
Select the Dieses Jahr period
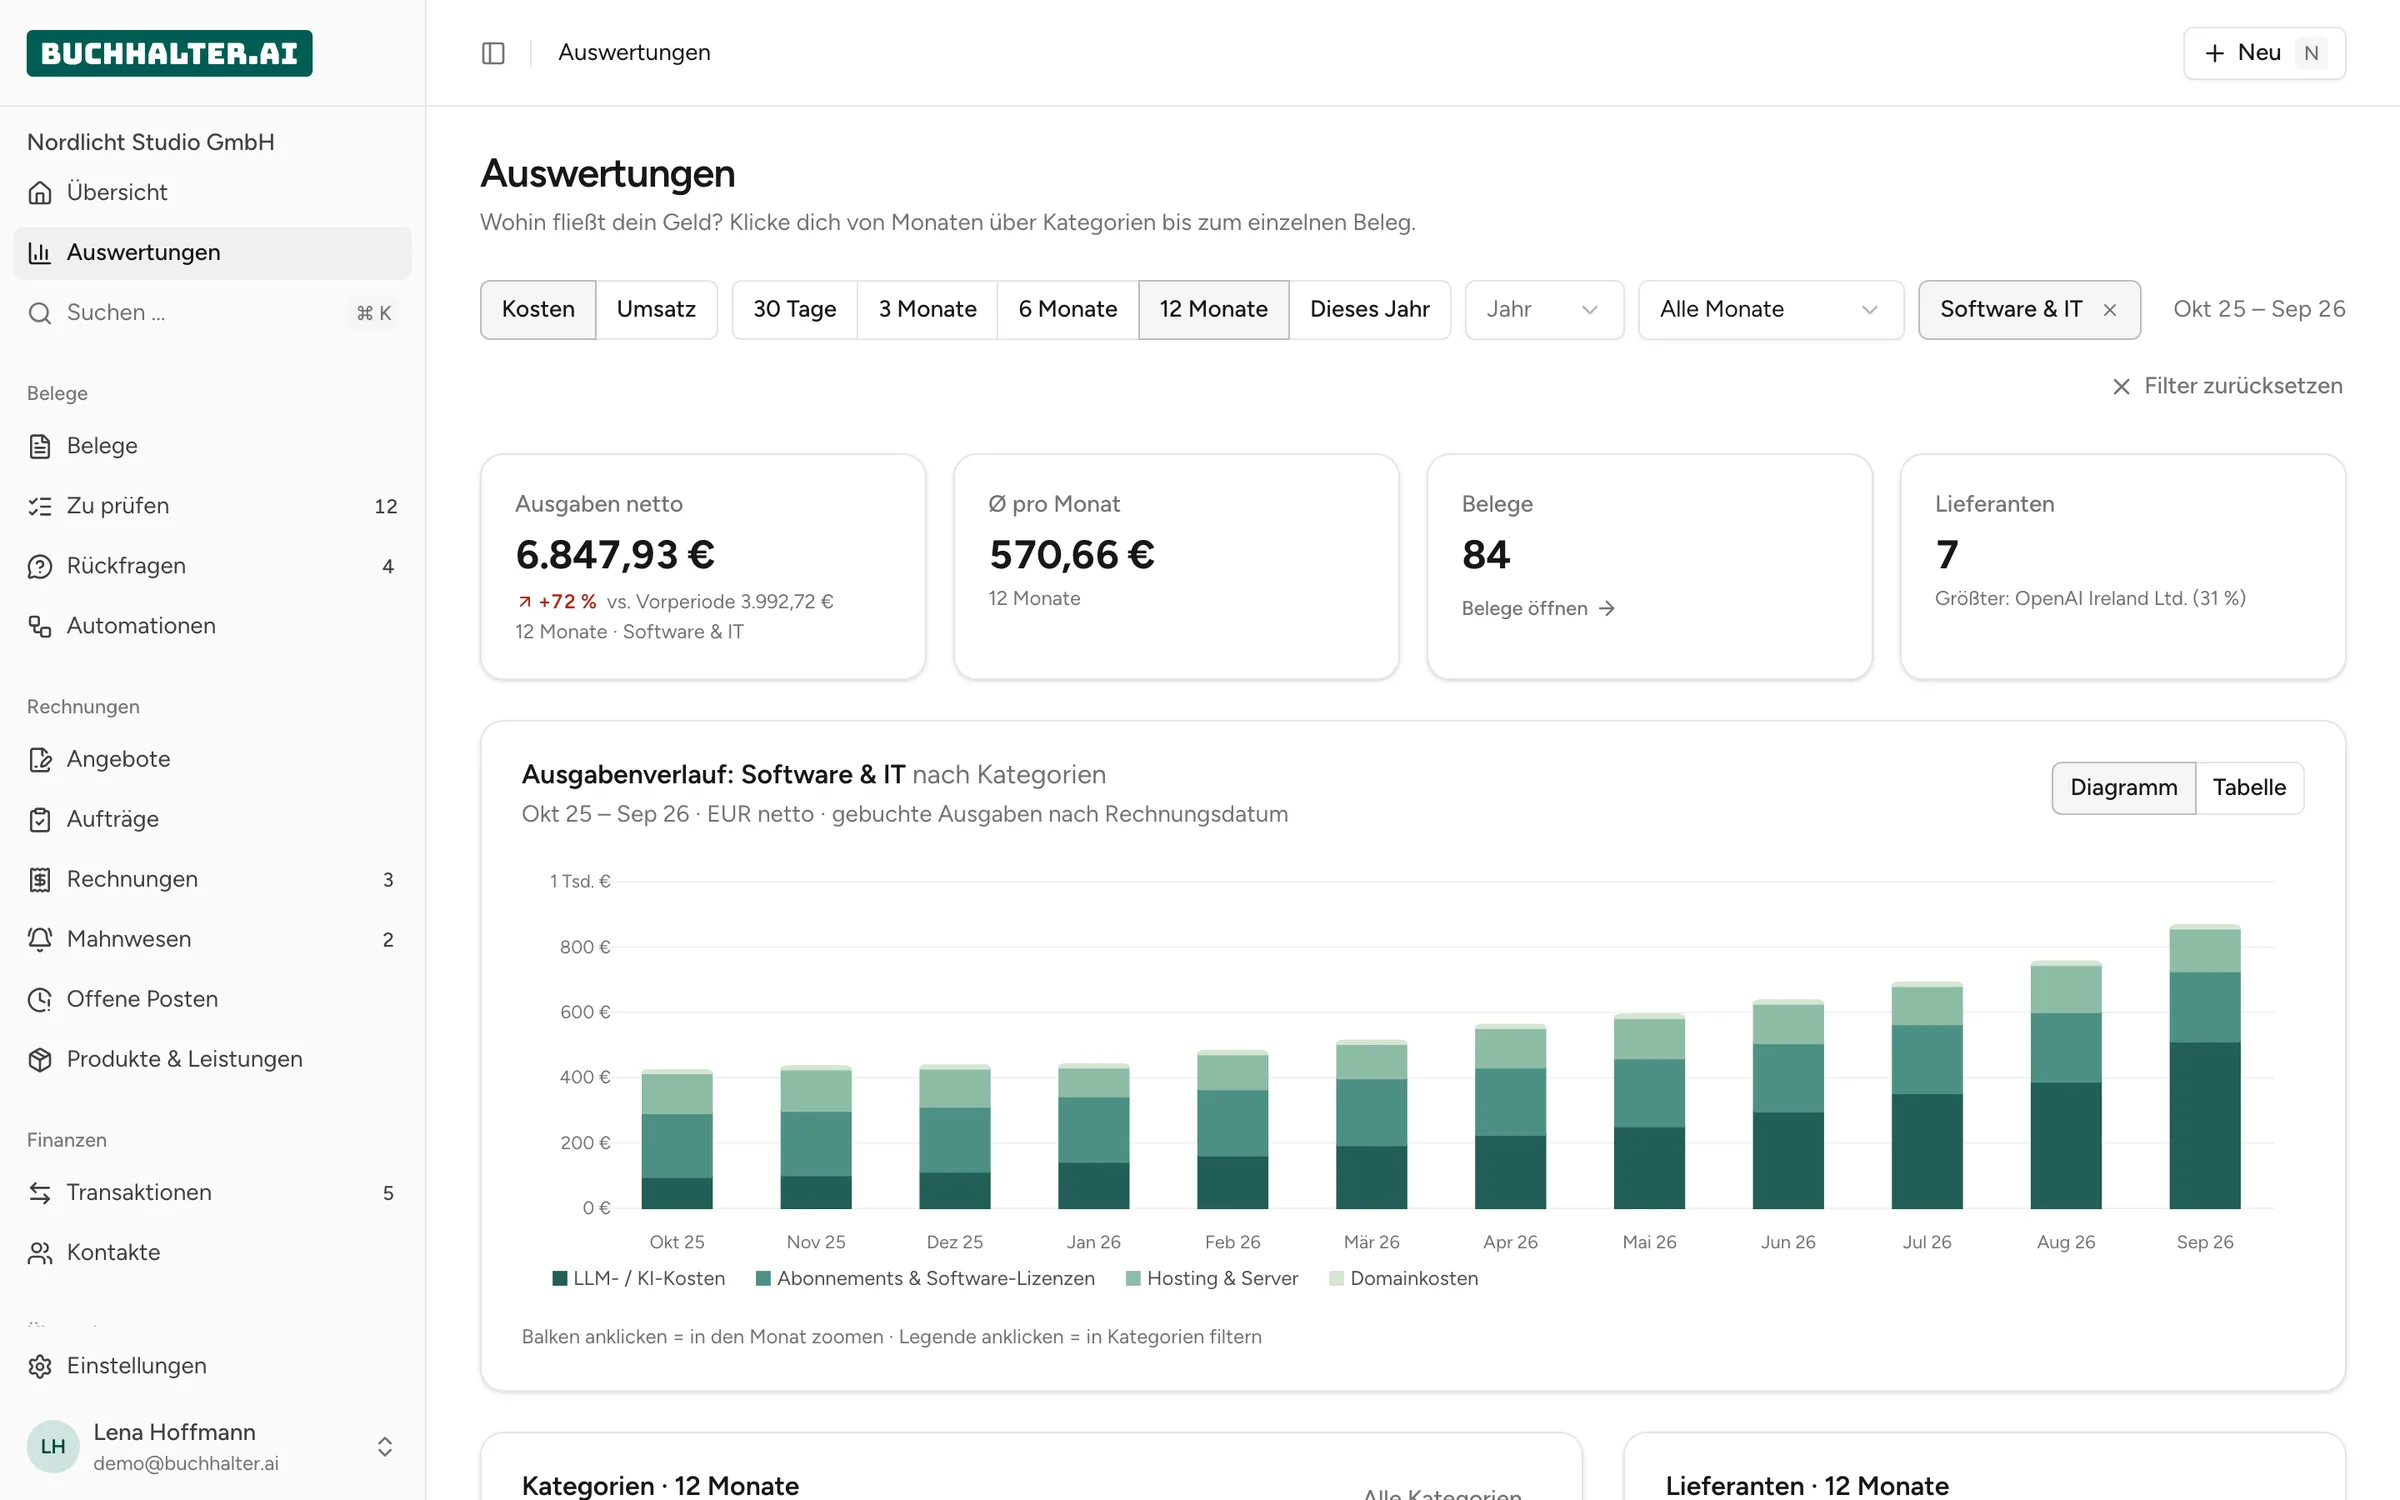pos(1369,309)
